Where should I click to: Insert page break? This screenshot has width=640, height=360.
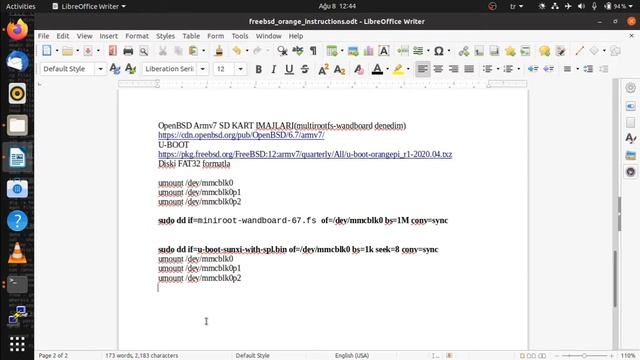click(x=402, y=51)
